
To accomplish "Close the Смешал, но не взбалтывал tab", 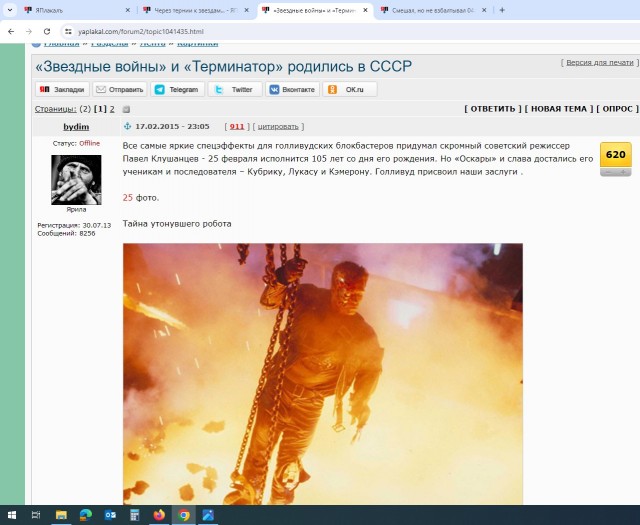I will (484, 10).
